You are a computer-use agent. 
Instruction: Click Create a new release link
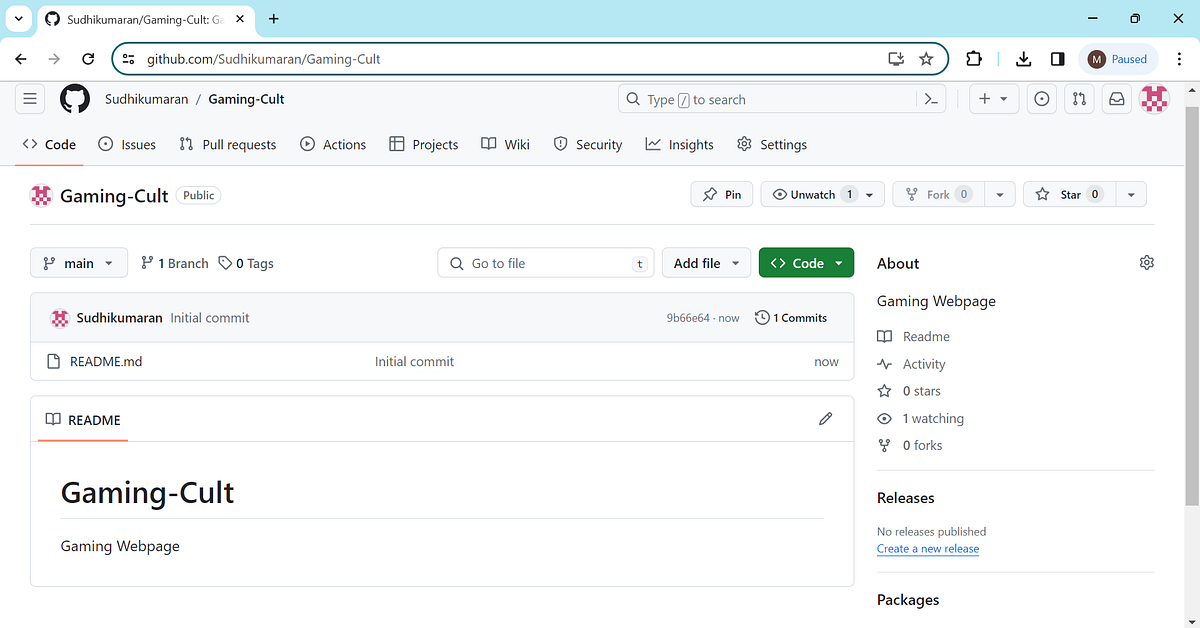click(927, 548)
